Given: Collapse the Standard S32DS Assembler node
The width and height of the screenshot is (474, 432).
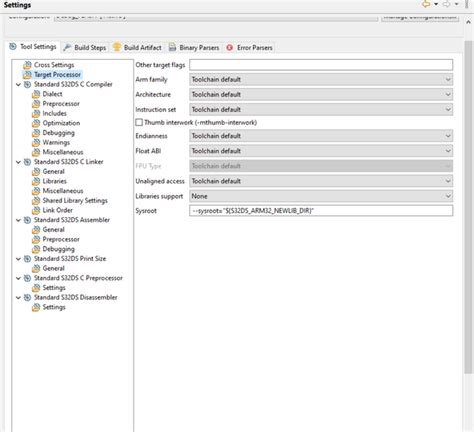Looking at the screenshot, I should [x=18, y=220].
